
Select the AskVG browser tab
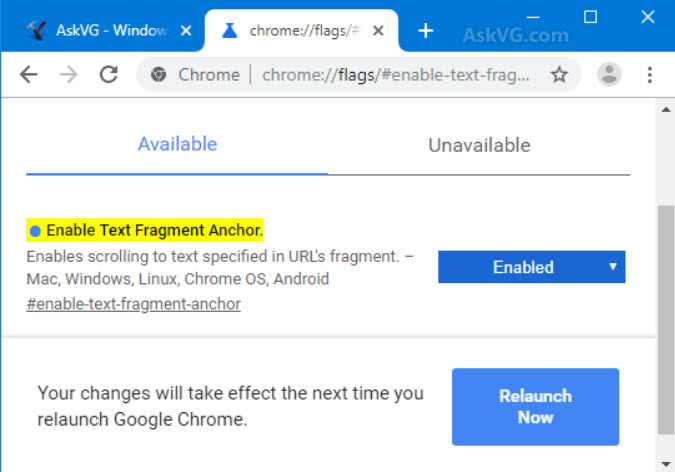point(100,31)
